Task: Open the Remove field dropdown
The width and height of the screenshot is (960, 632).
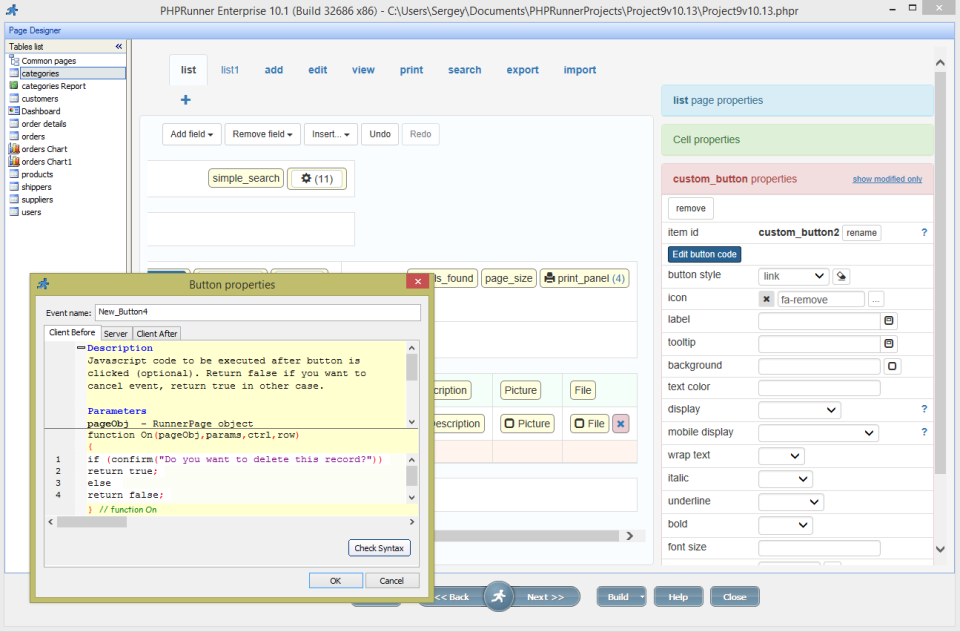Action: coord(262,134)
